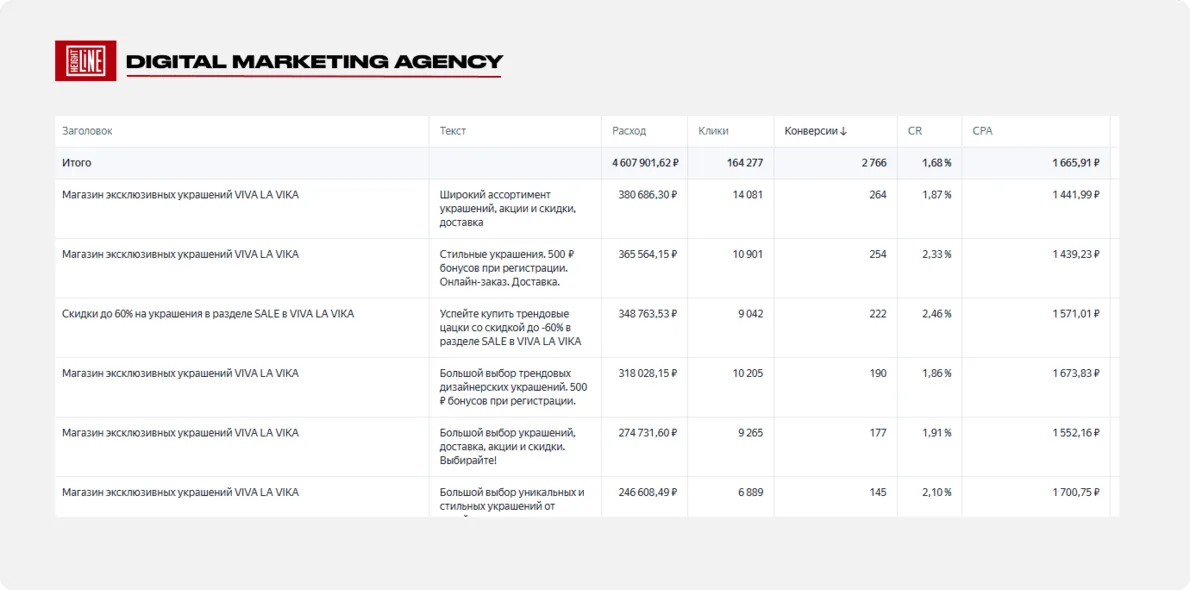Click the Height Line red logo

tap(86, 61)
